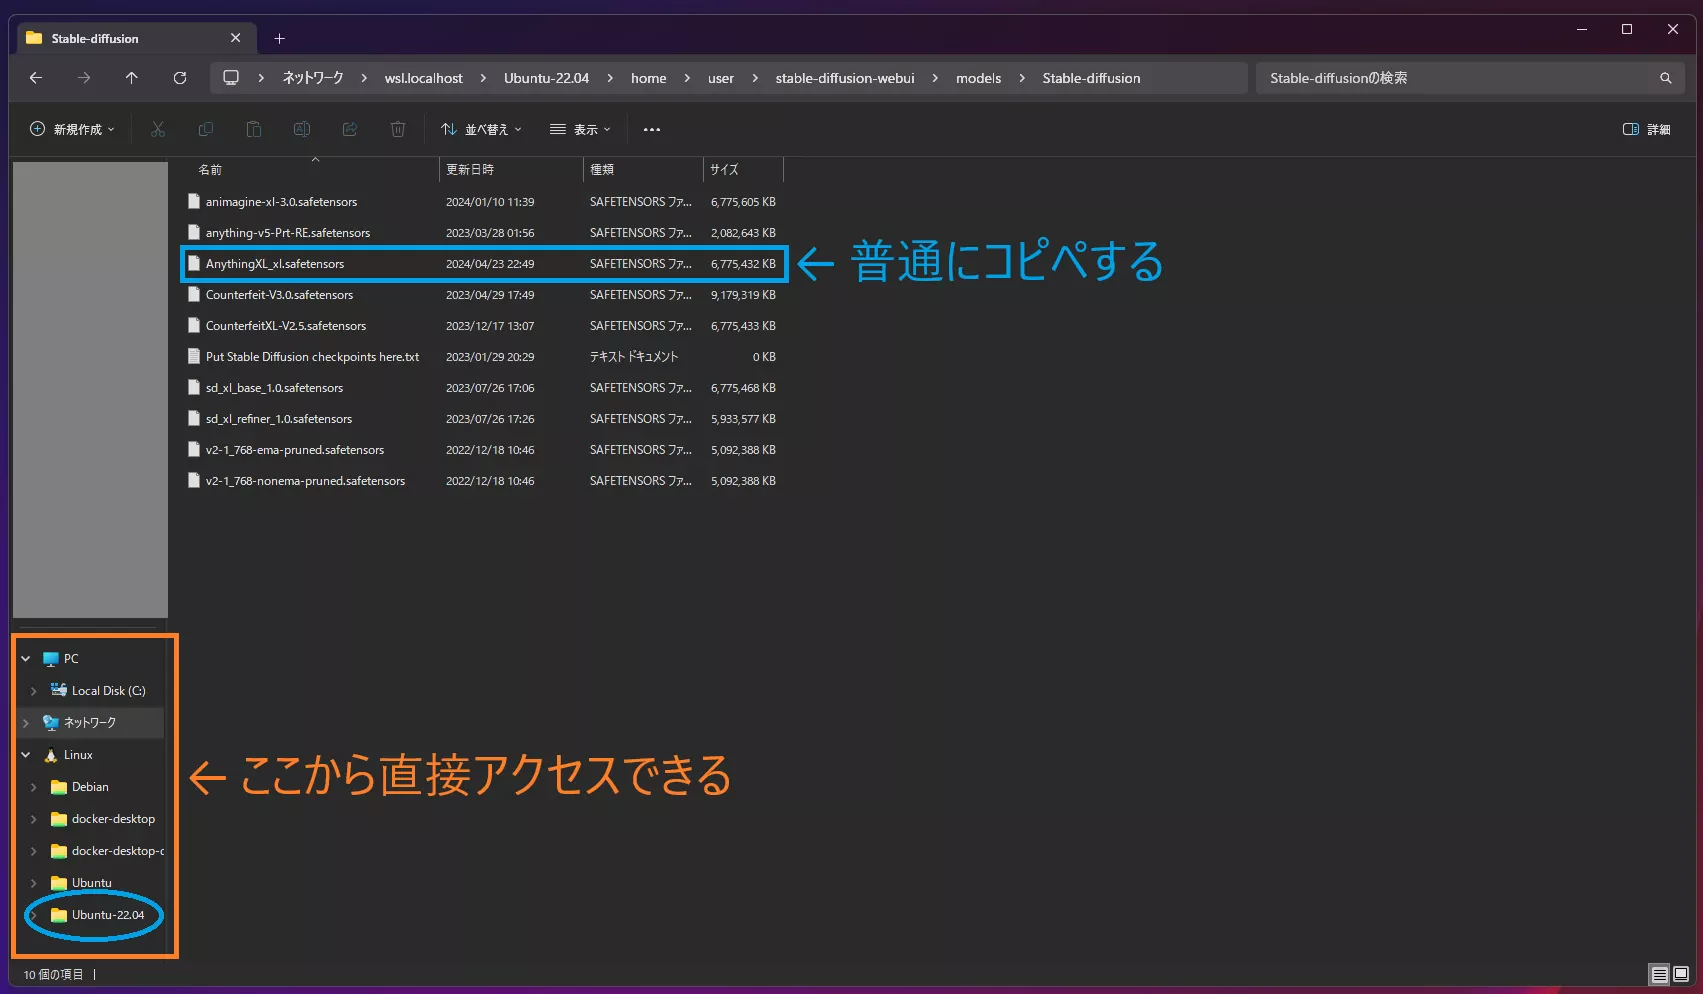The image size is (1703, 994).
Task: Collapse the Linux tree item
Action: pos(27,754)
